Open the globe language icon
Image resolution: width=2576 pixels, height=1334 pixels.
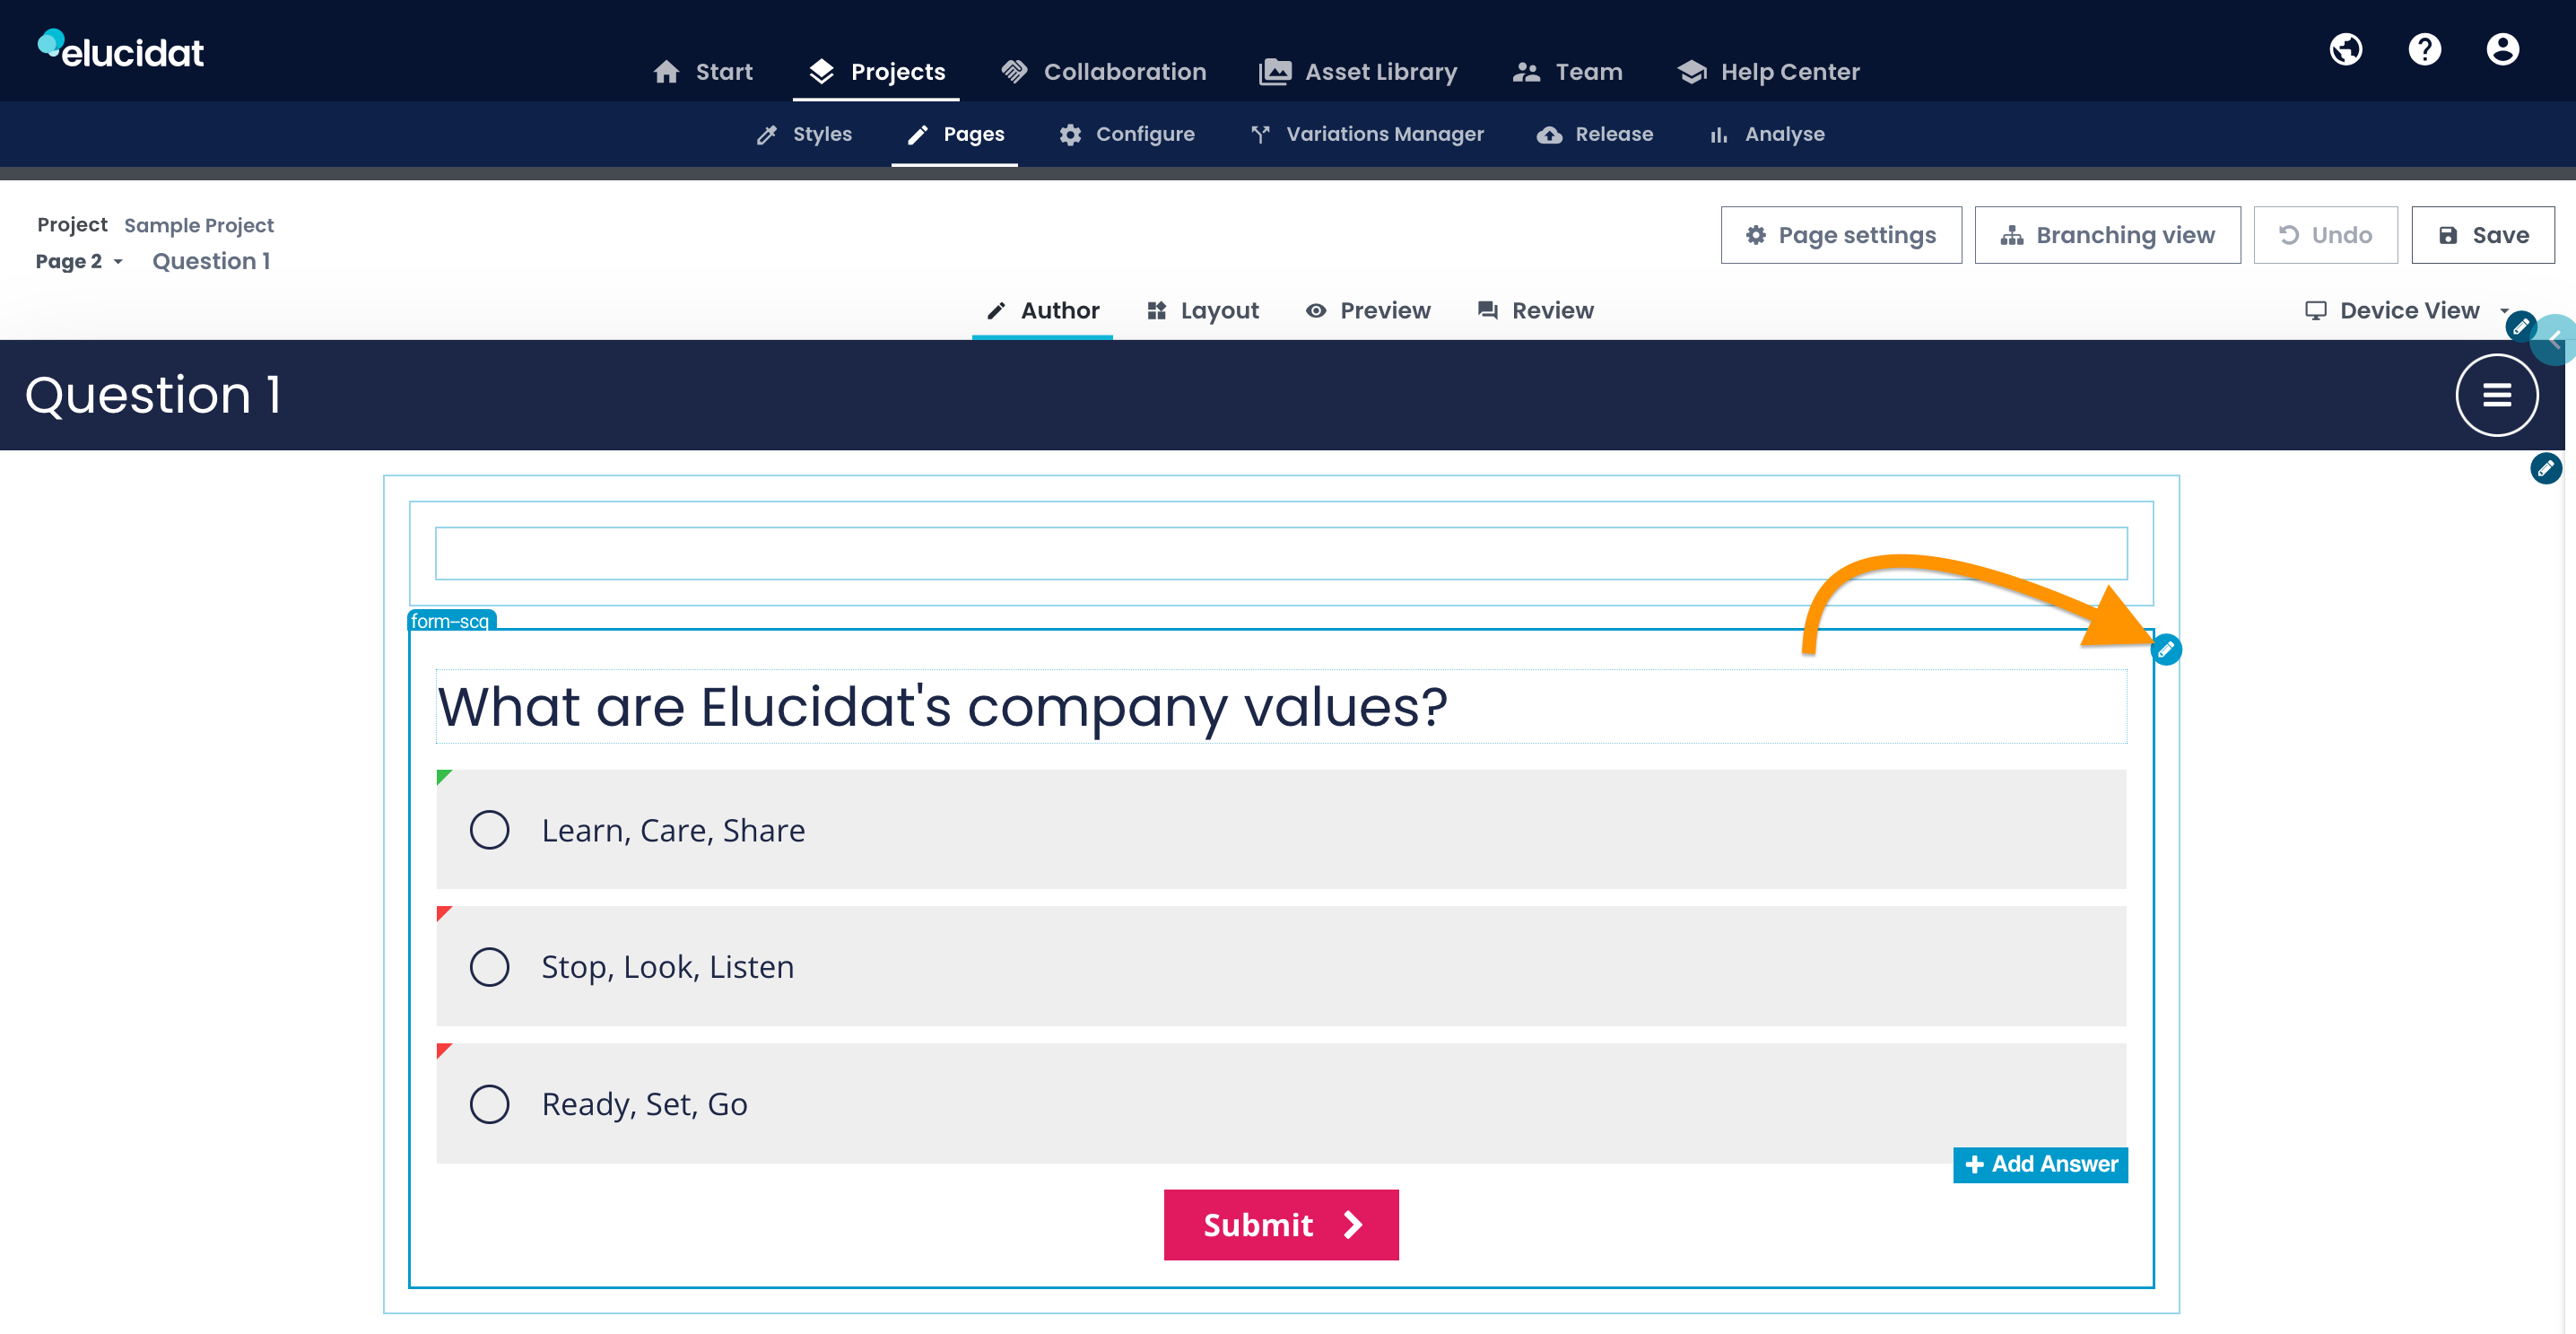[x=2345, y=49]
